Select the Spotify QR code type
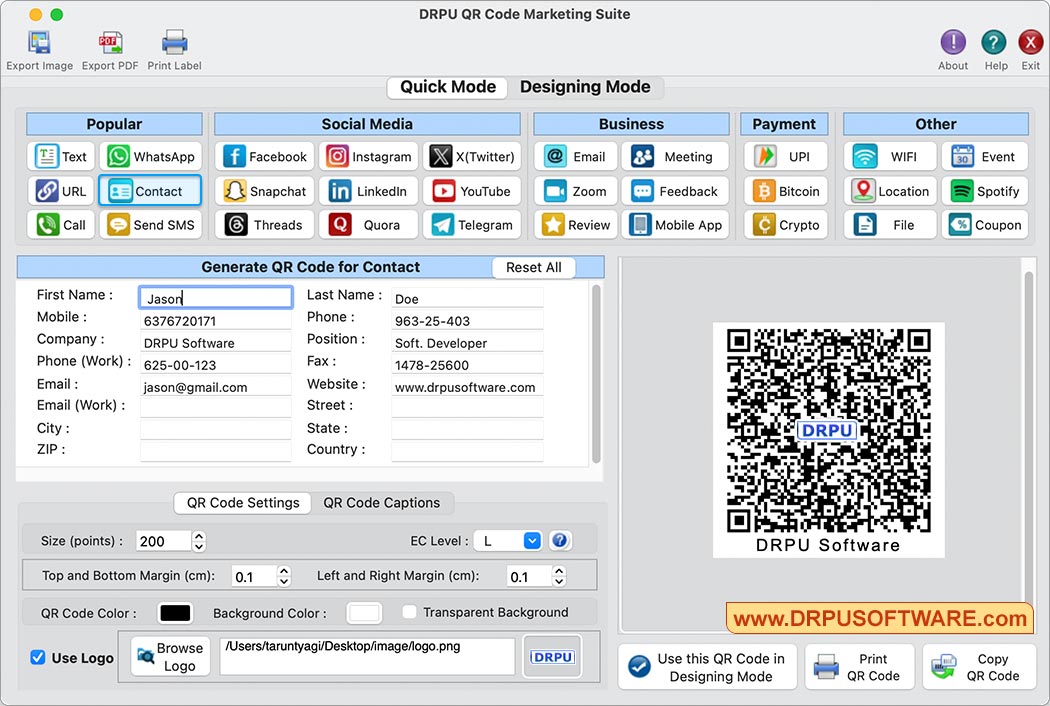Screen dimensions: 1050x706 pyautogui.click(x=984, y=190)
